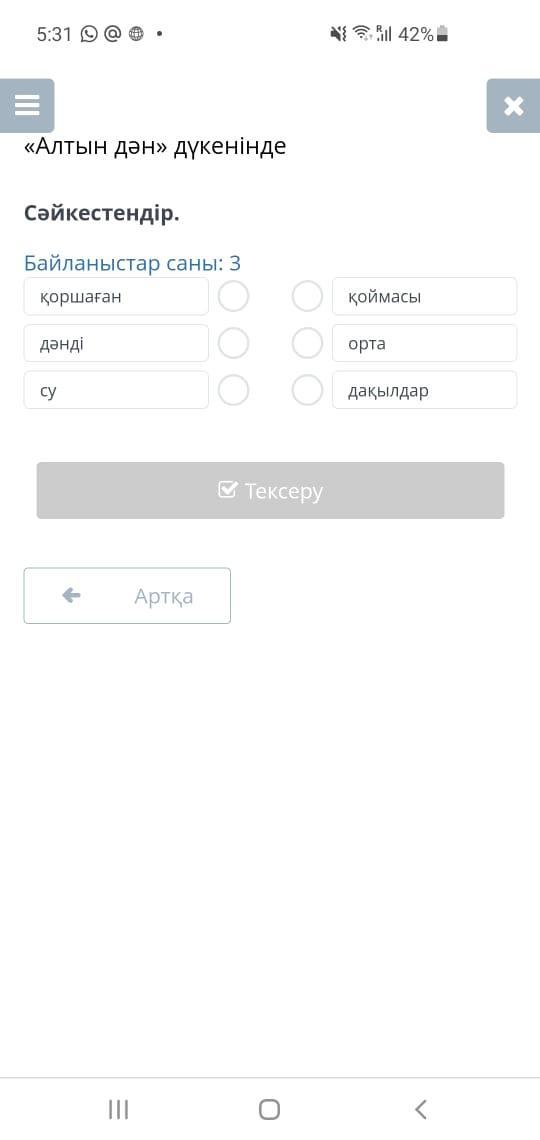Tap the су word box

click(x=116, y=390)
